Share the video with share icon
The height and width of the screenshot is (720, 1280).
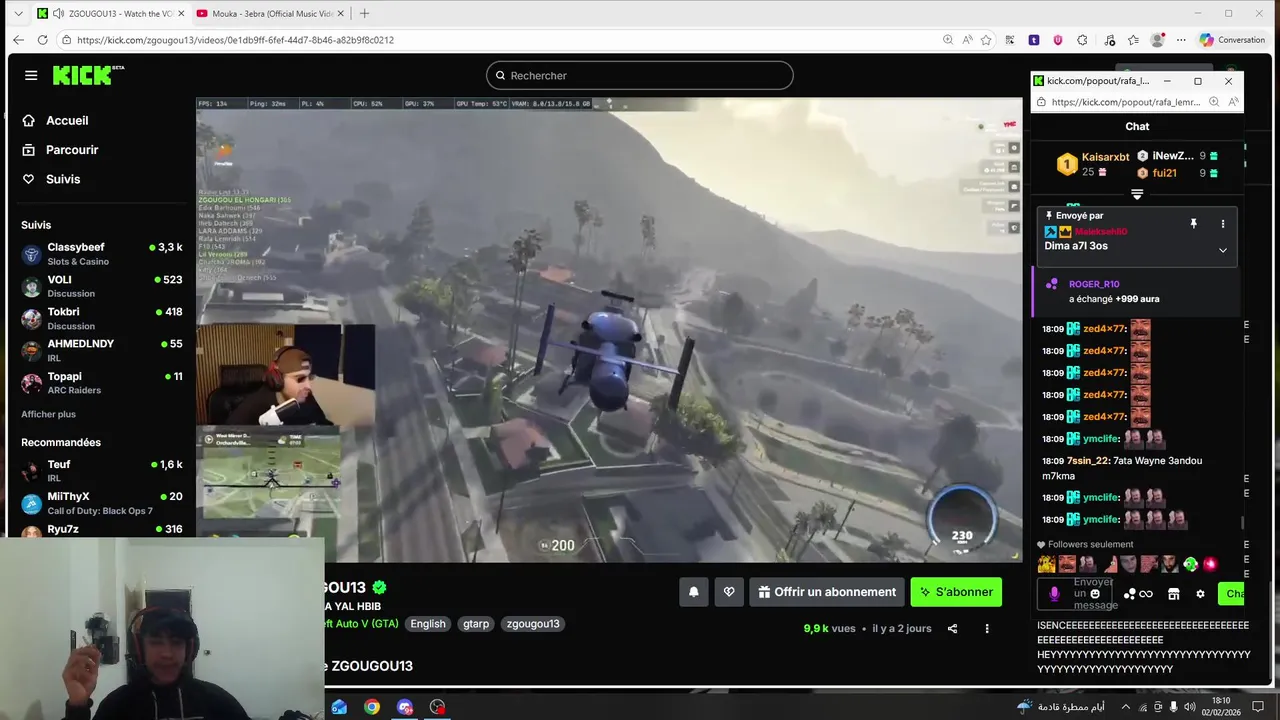952,628
